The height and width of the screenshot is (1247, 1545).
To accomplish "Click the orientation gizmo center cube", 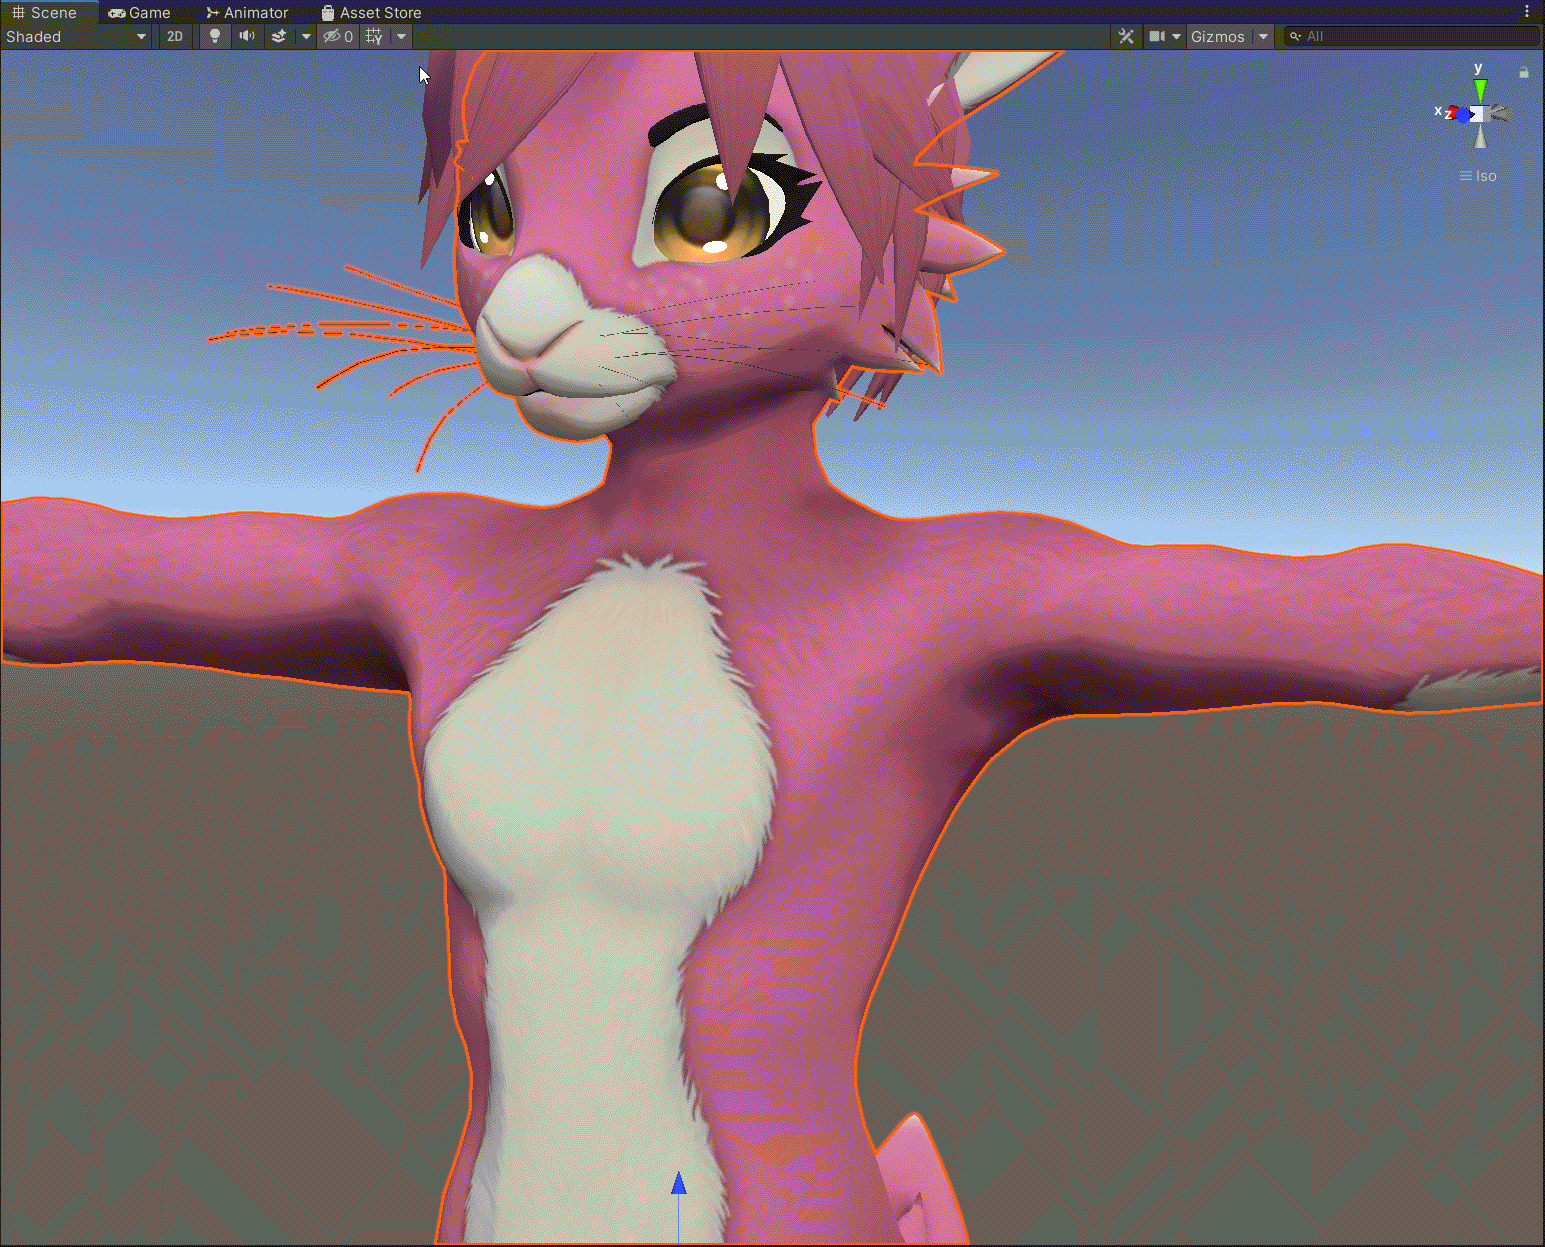I will click(1479, 113).
